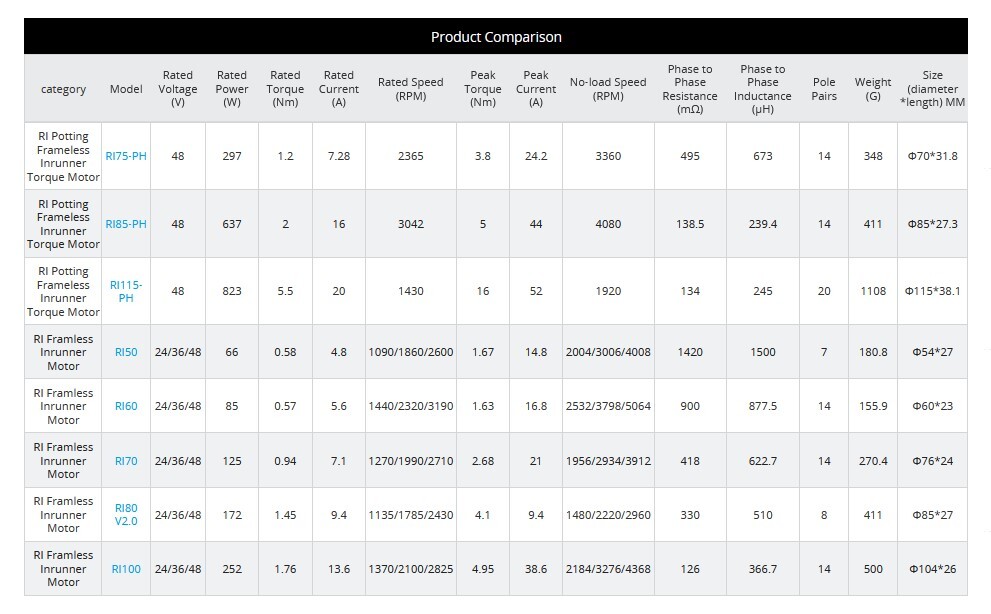Click the Rated Power (W) header
Viewport: 991px width, 614px height.
232,89
